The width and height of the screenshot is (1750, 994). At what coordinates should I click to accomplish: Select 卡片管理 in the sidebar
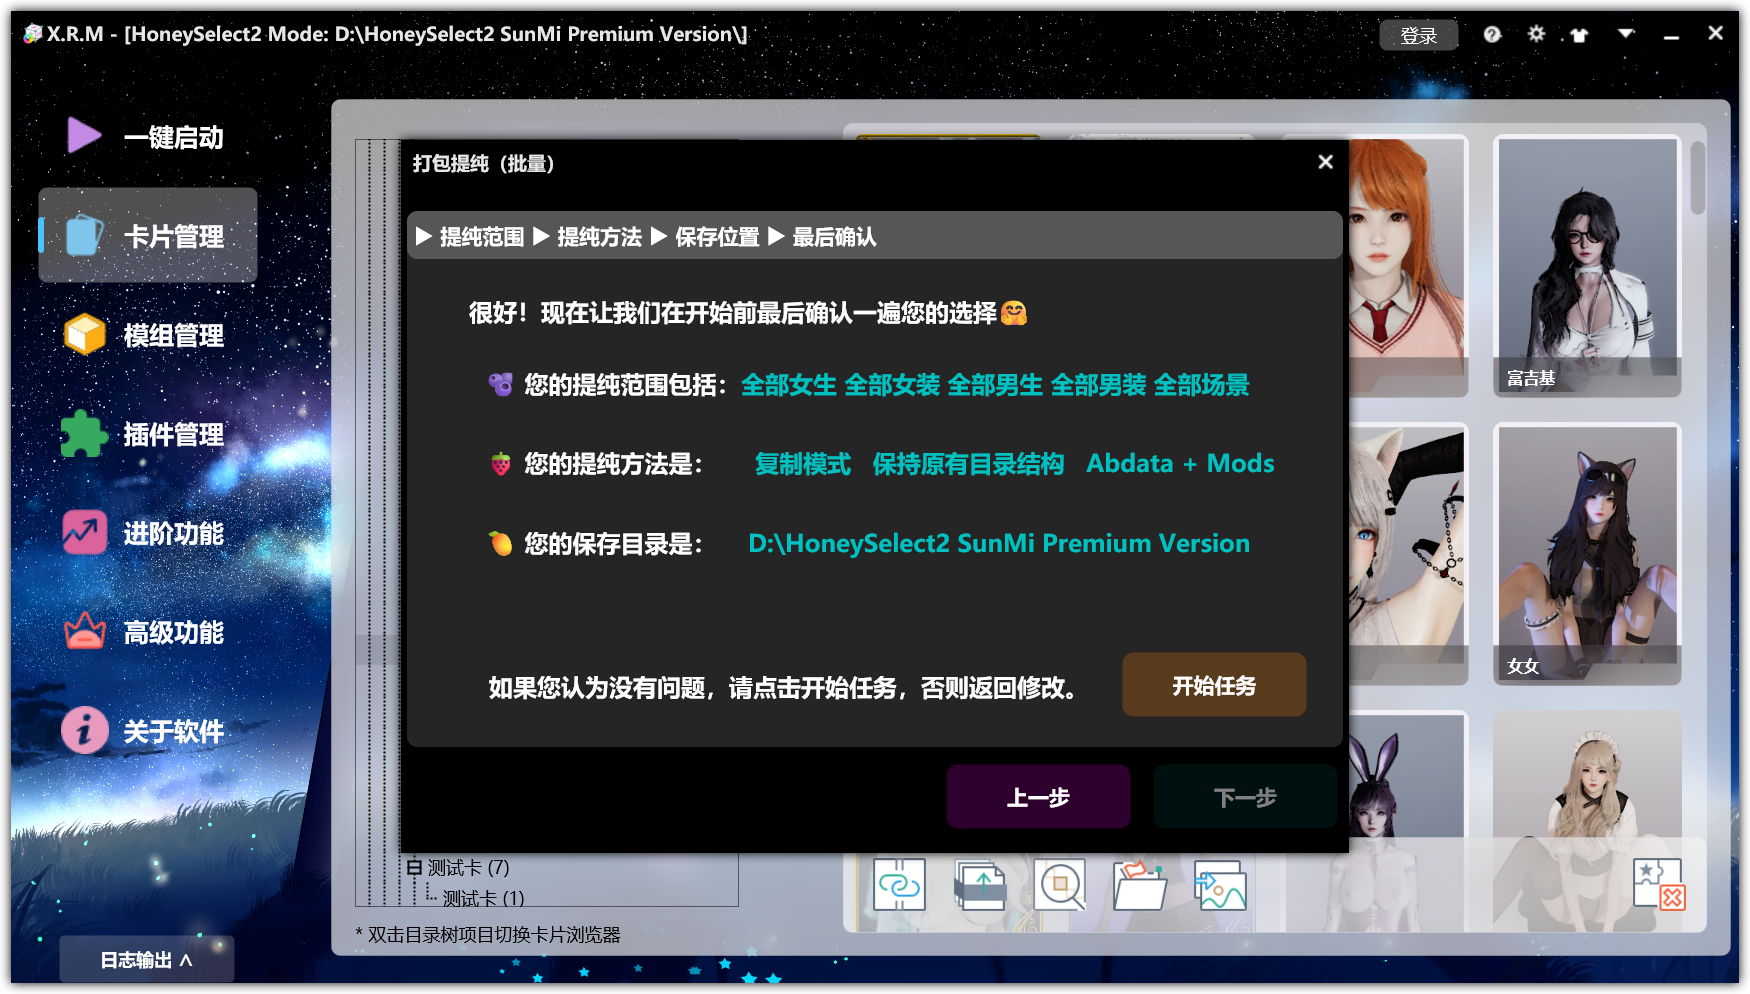point(147,236)
